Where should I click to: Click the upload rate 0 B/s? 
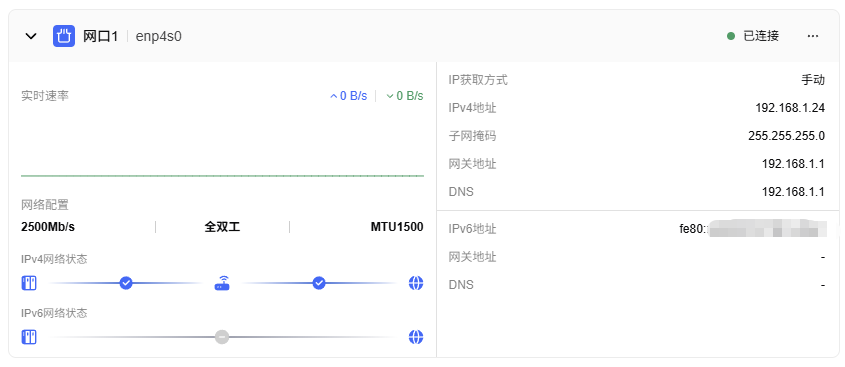348,96
